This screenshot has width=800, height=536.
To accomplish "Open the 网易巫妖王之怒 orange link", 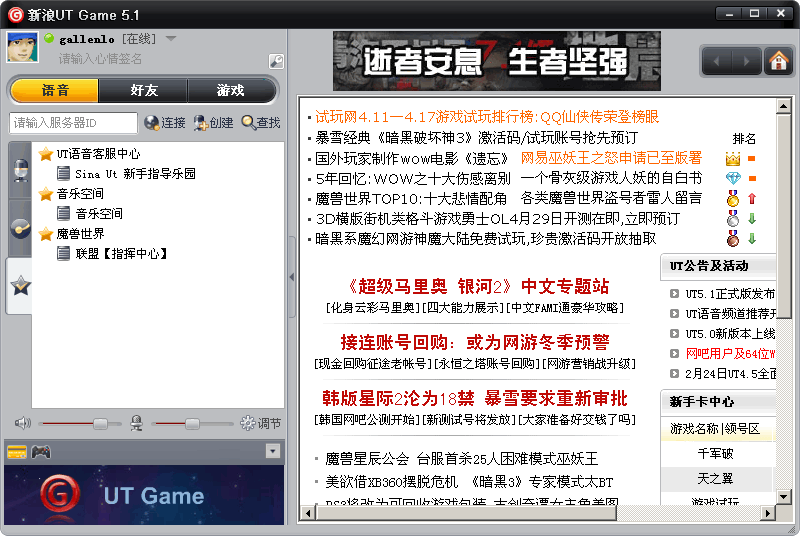I will pyautogui.click(x=611, y=158).
